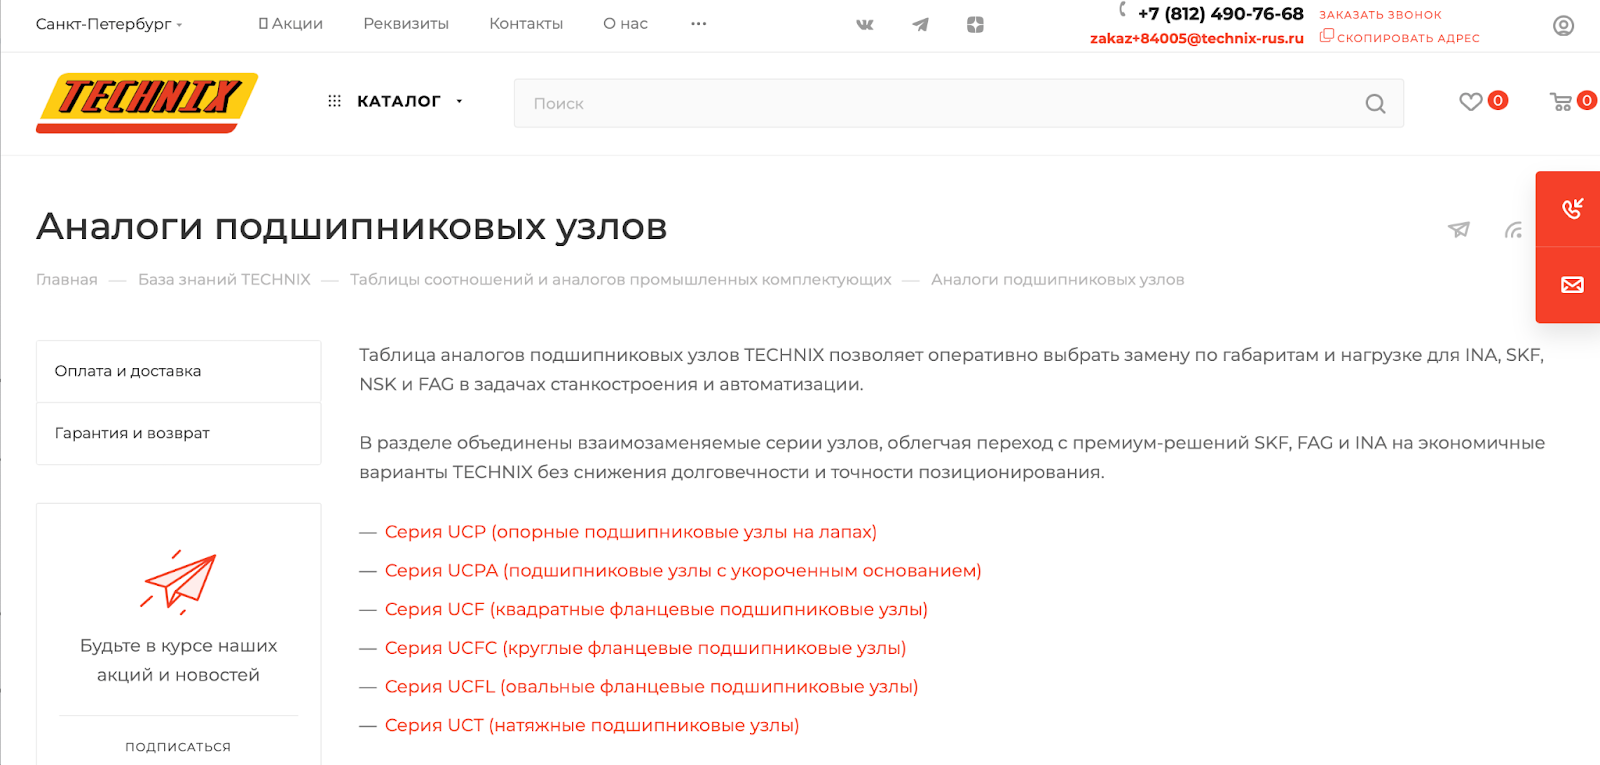Open the Серия UCP link

(x=630, y=532)
